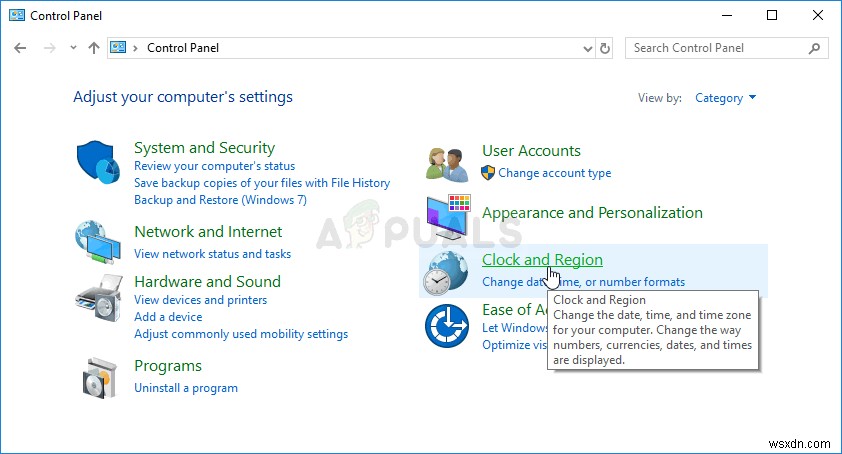
Task: Open the User Accounts people icon
Action: (x=447, y=164)
